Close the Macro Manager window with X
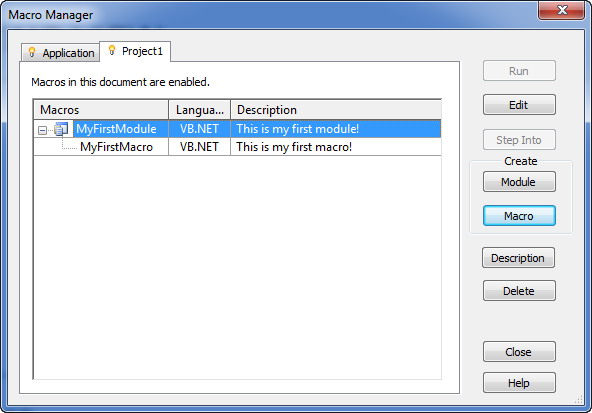 [x=561, y=10]
